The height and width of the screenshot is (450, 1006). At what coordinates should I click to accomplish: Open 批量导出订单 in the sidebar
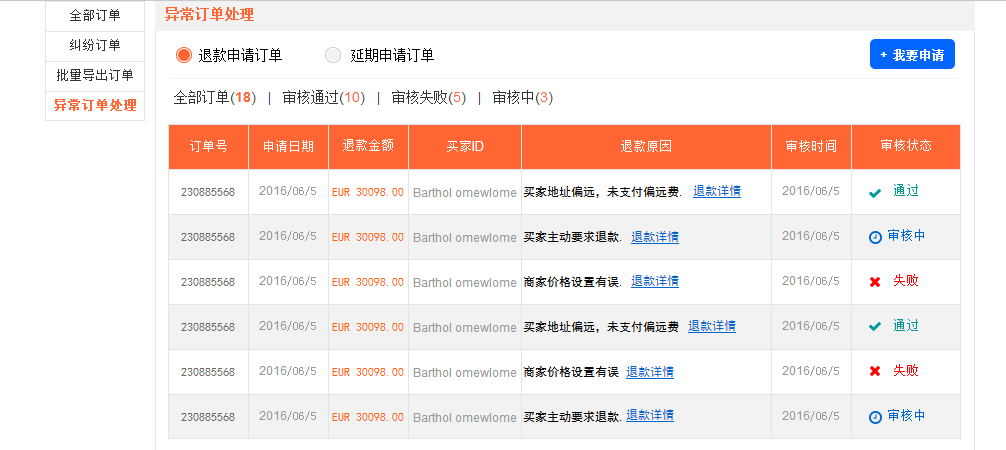(95, 76)
